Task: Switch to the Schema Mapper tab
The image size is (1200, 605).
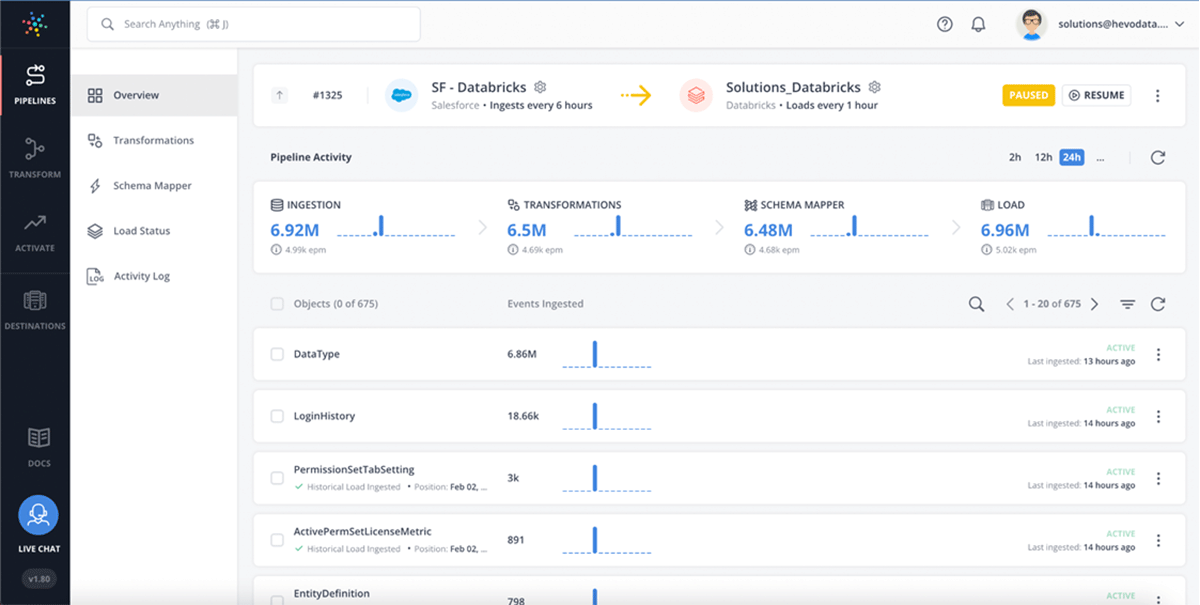Action: click(151, 186)
